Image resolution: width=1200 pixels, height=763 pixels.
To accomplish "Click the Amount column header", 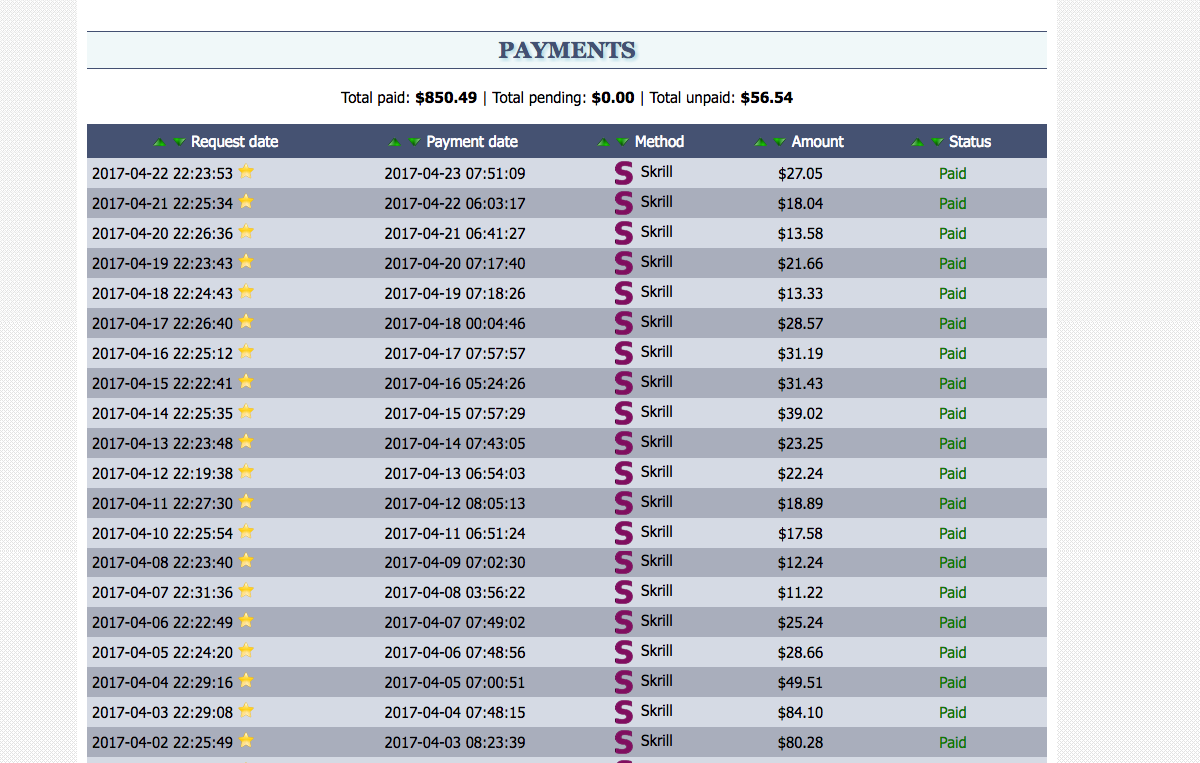I will pyautogui.click(x=817, y=142).
